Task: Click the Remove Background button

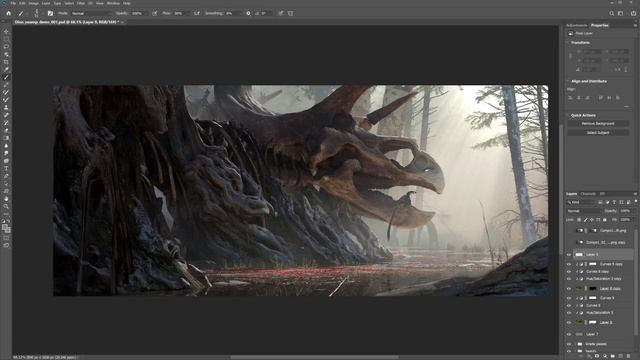Action: pyautogui.click(x=598, y=124)
